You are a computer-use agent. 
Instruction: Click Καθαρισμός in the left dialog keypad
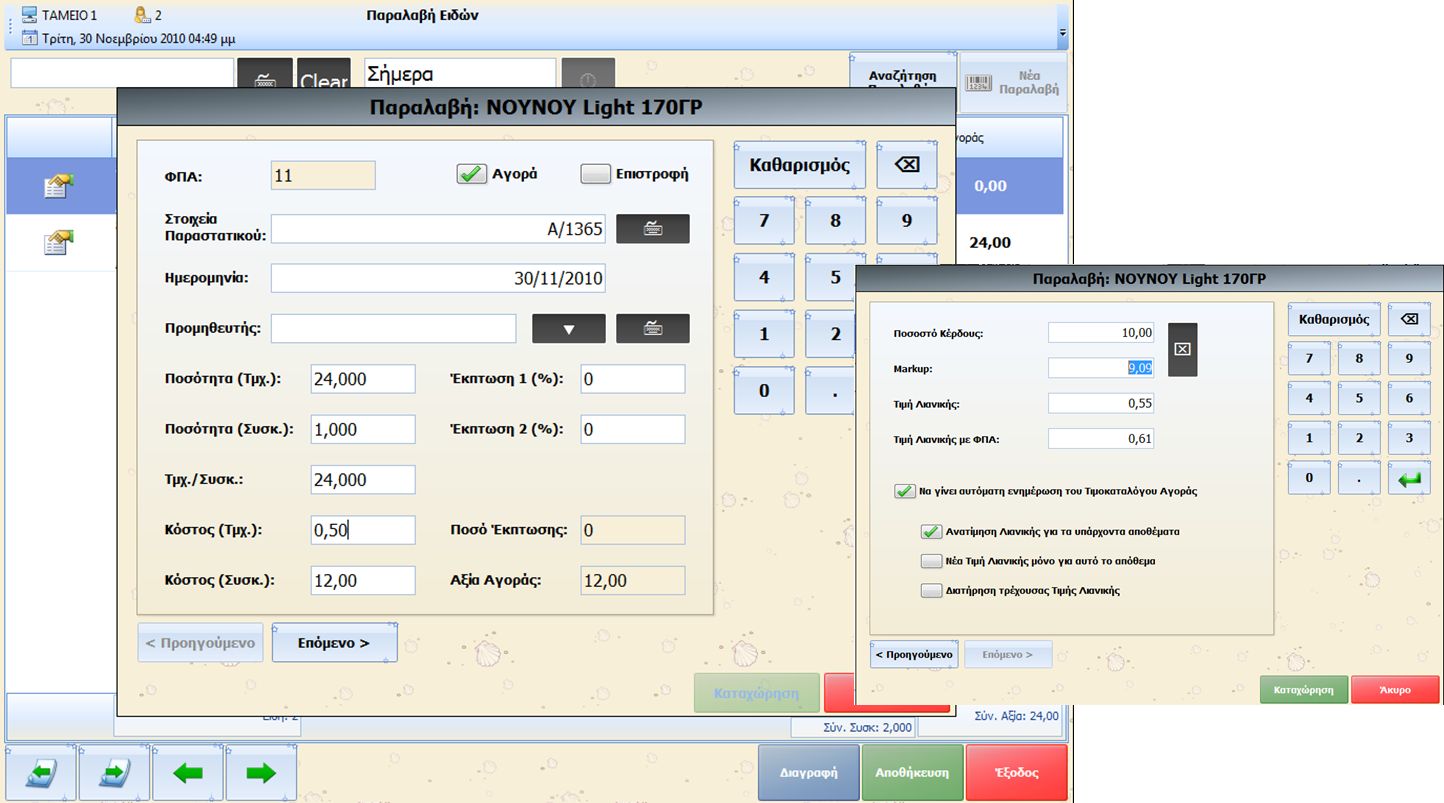pyautogui.click(x=800, y=165)
